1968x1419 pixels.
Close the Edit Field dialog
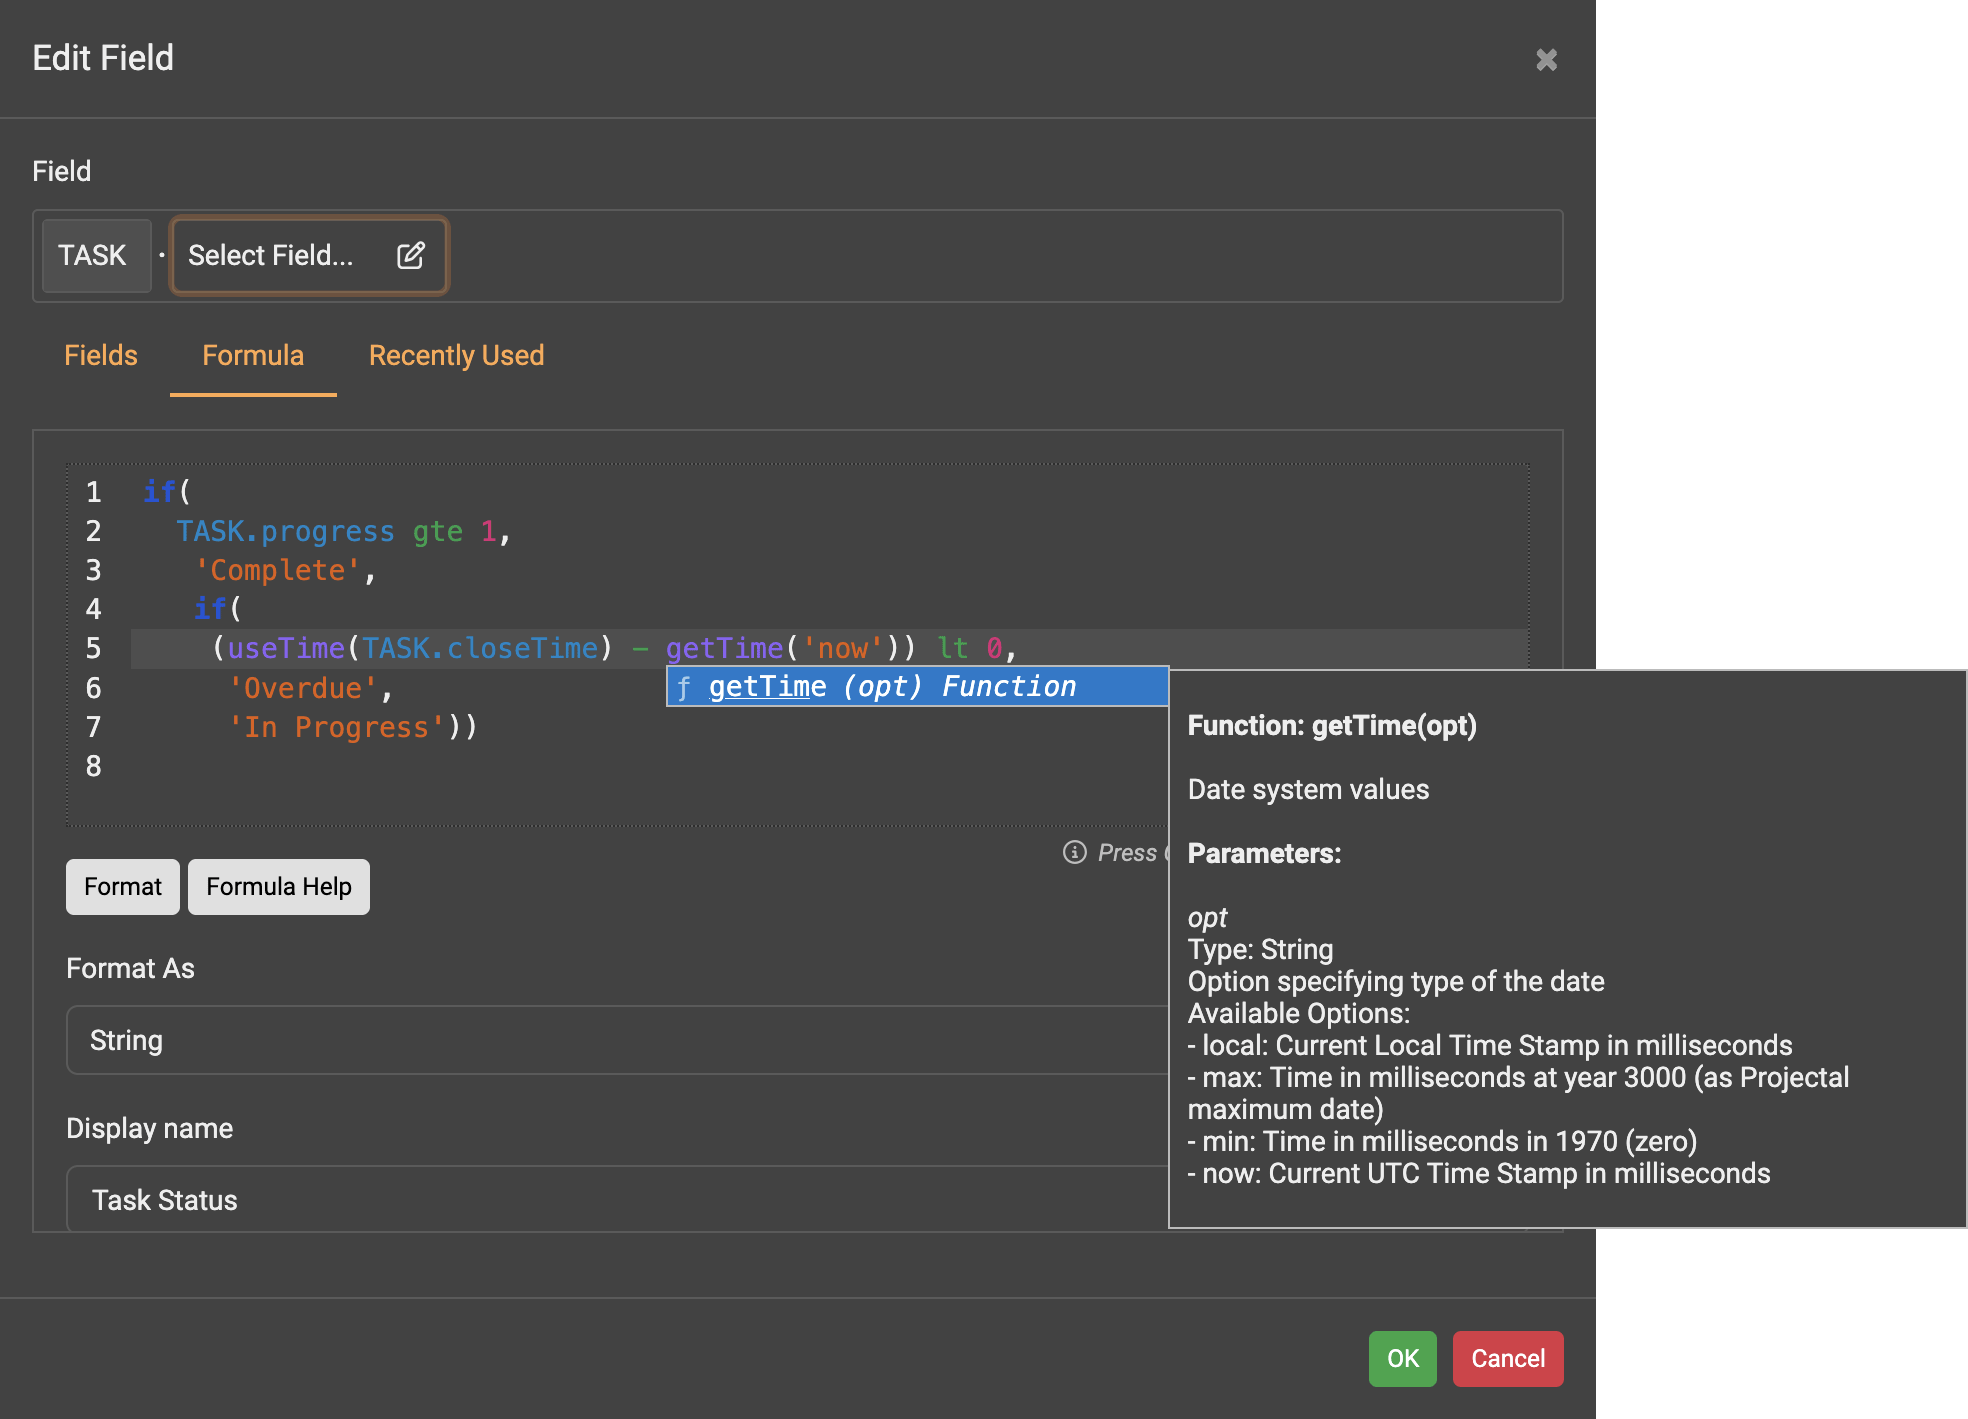(1546, 60)
